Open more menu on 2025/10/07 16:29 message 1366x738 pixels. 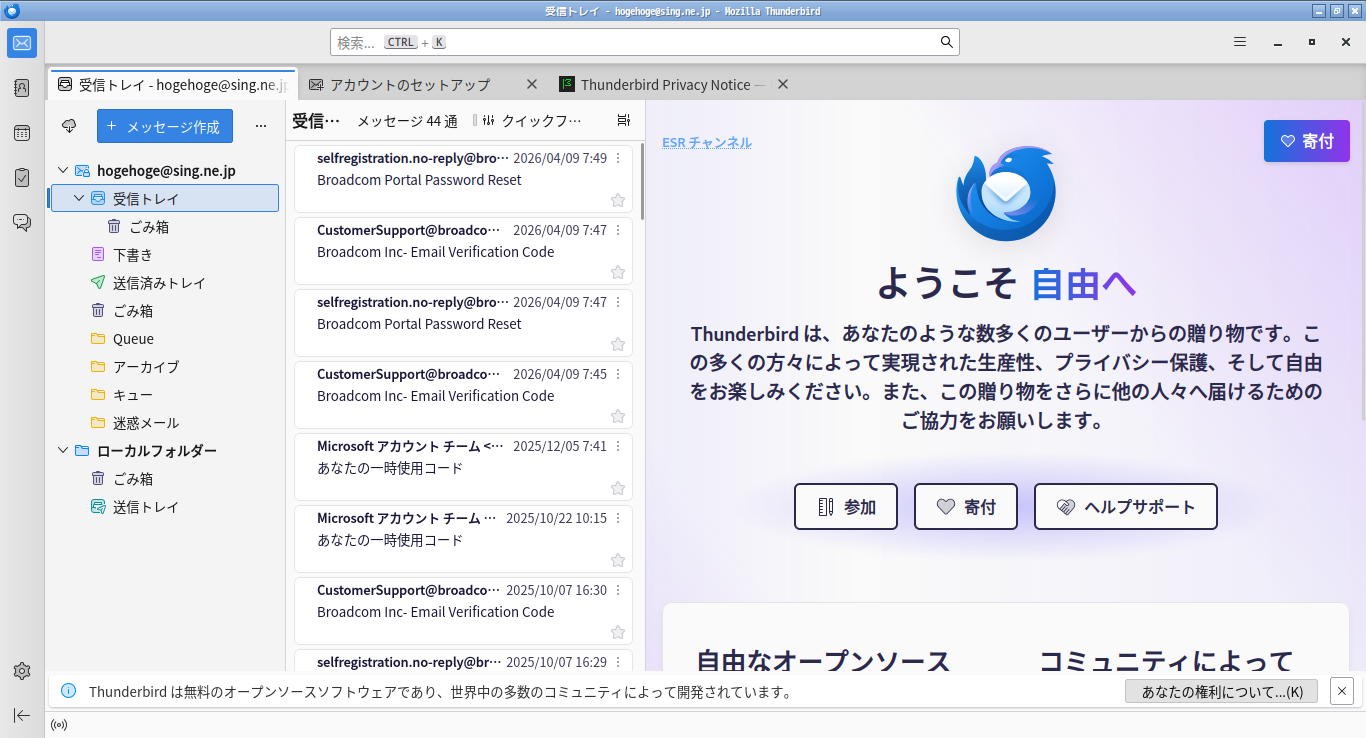tap(618, 662)
